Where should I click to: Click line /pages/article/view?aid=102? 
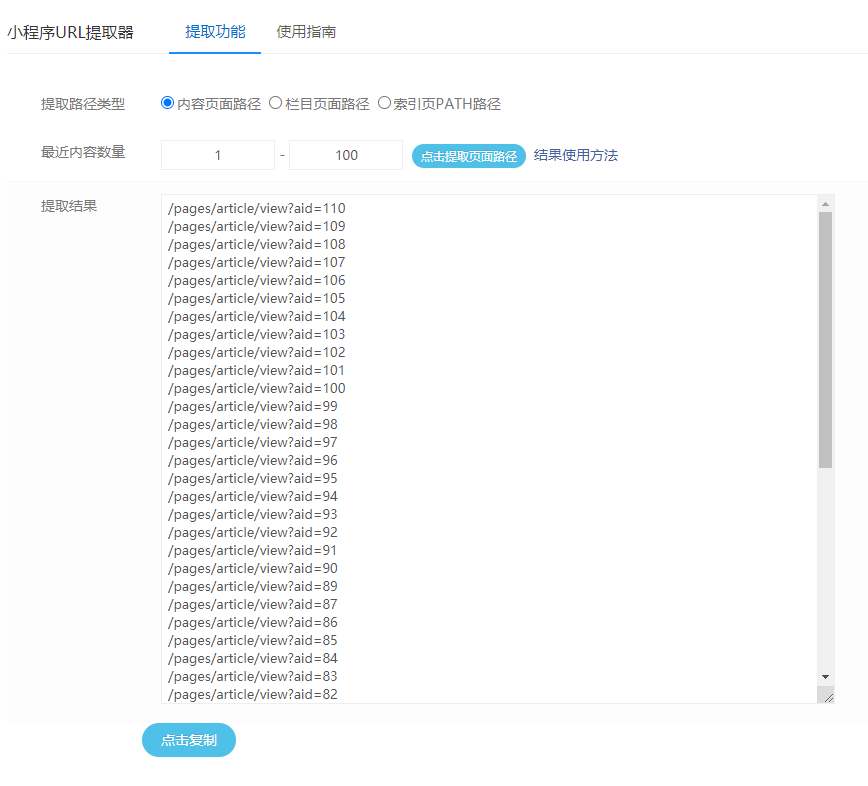[x=256, y=353]
